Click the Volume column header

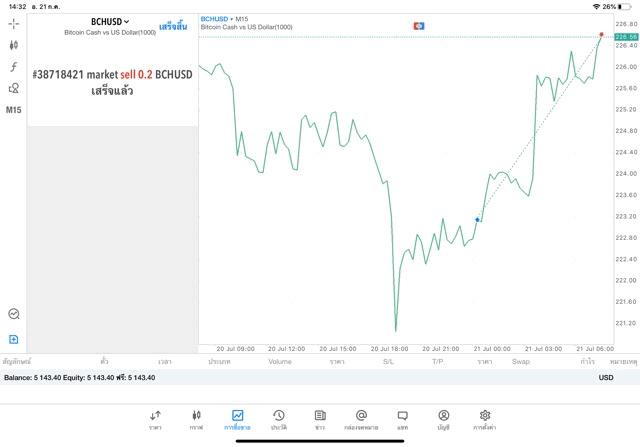(280, 361)
